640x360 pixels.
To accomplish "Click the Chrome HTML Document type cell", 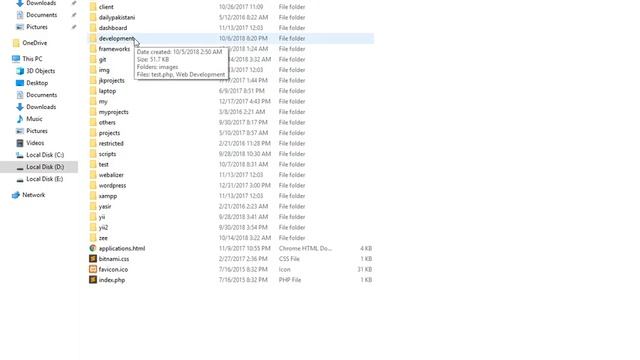I will coord(305,248).
